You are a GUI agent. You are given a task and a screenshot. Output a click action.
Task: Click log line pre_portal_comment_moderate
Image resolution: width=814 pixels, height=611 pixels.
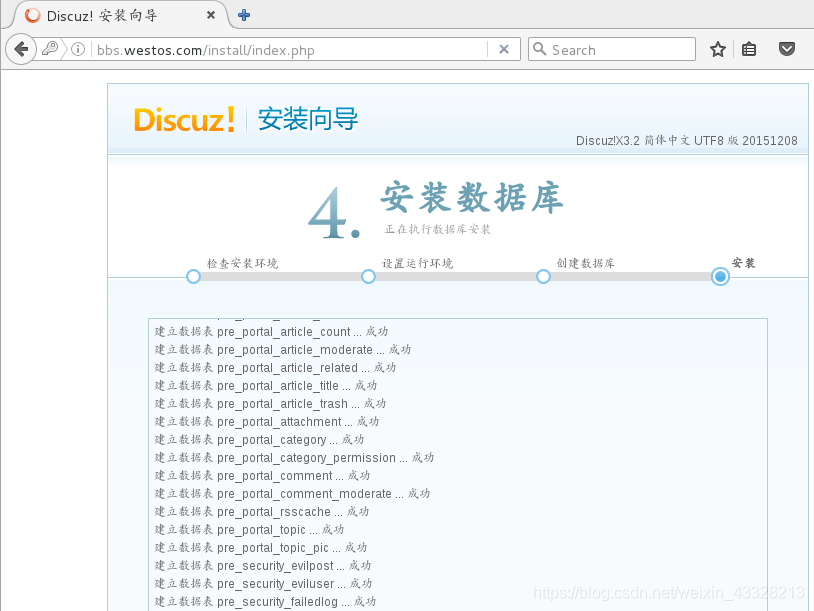[x=292, y=494]
